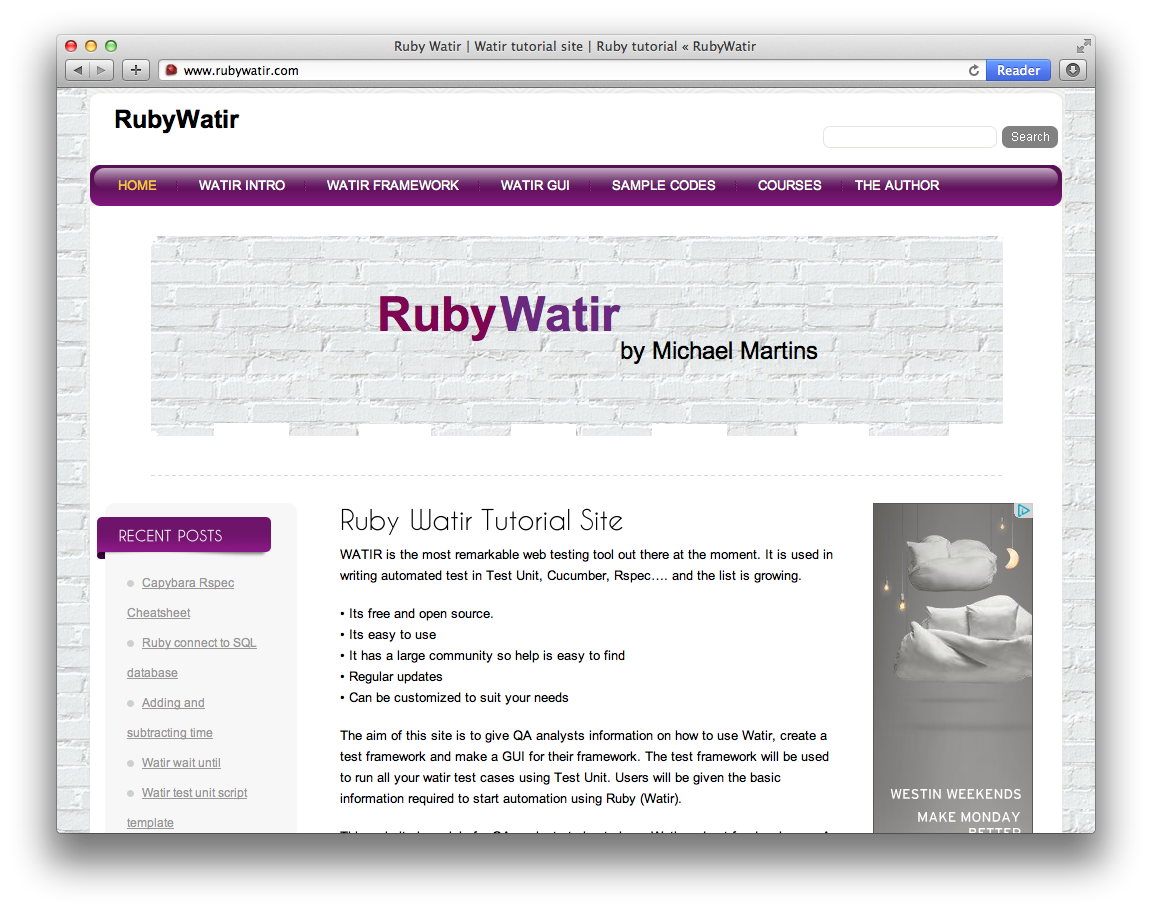Click the 'Its free and open source.' bullet
The width and height of the screenshot is (1152, 912).
pyautogui.click(x=417, y=614)
